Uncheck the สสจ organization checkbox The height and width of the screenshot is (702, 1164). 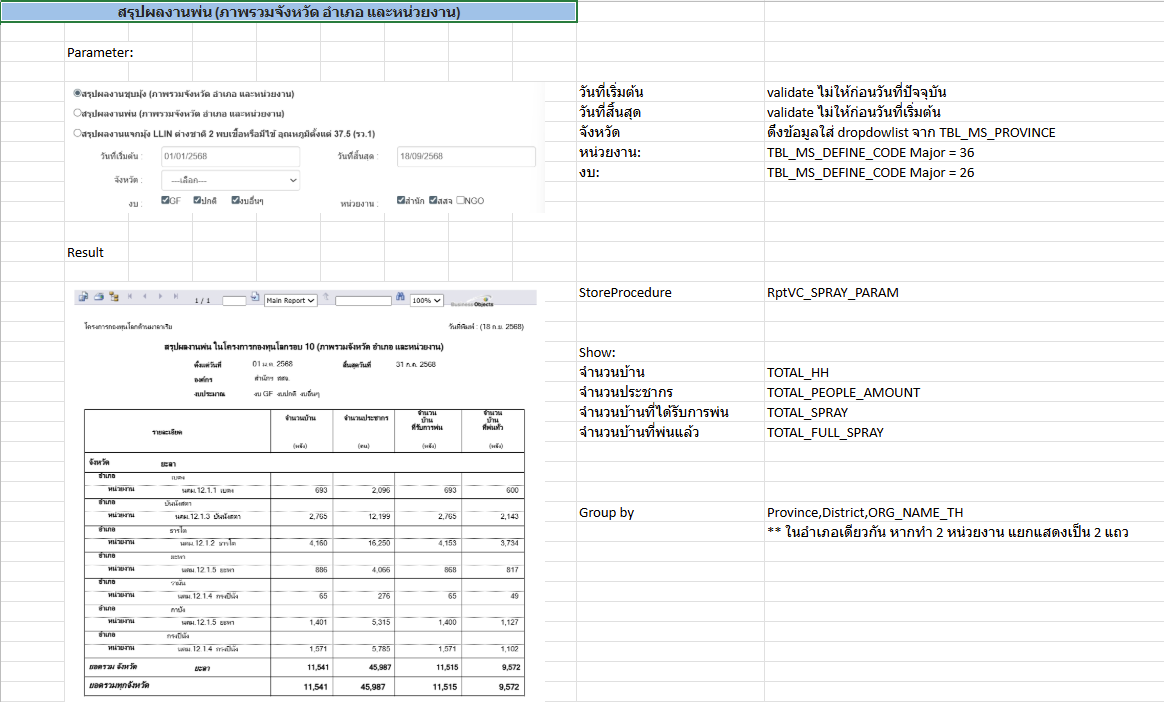433,200
